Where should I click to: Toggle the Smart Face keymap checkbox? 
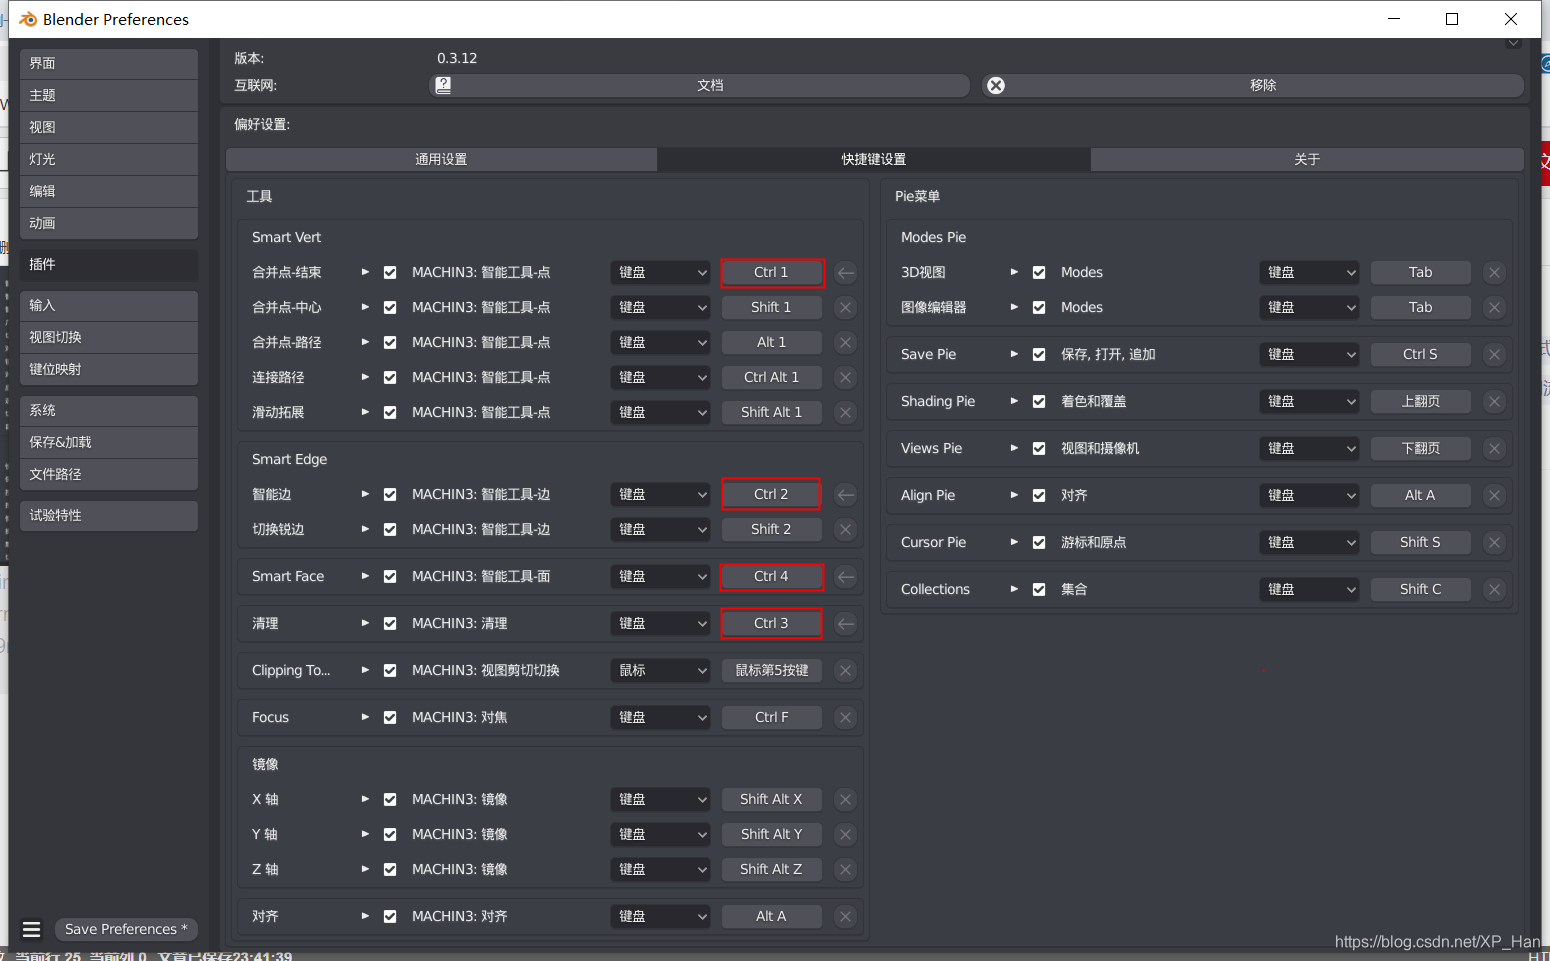(390, 576)
